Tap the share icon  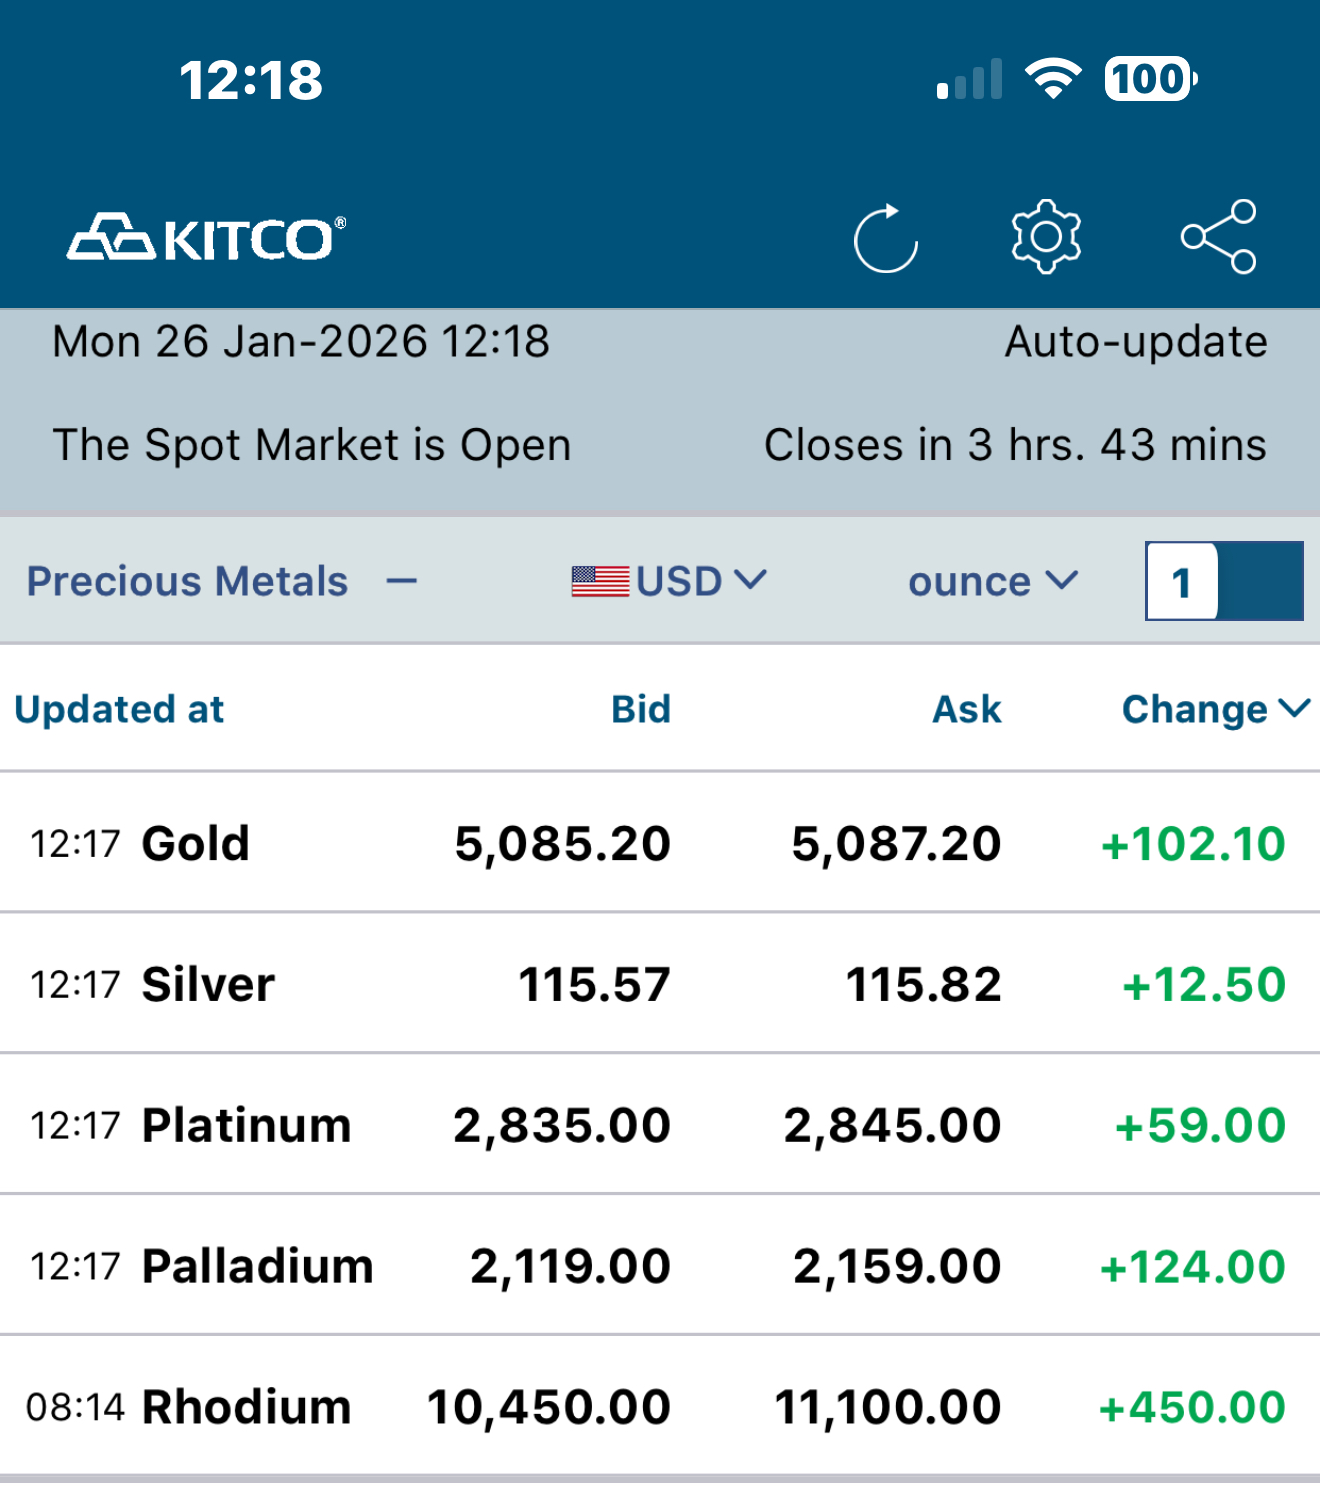coord(1218,237)
